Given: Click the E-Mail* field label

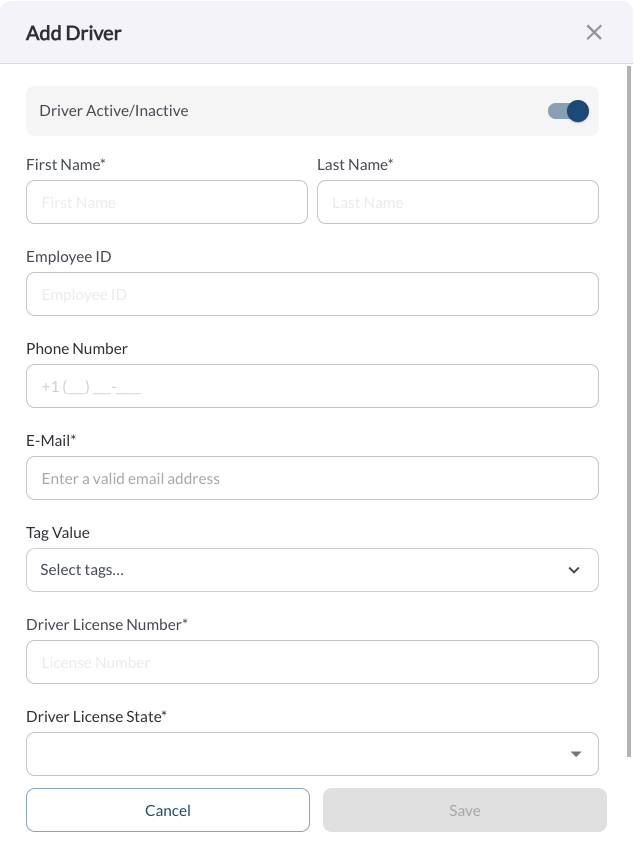Looking at the screenshot, I should 51,441.
